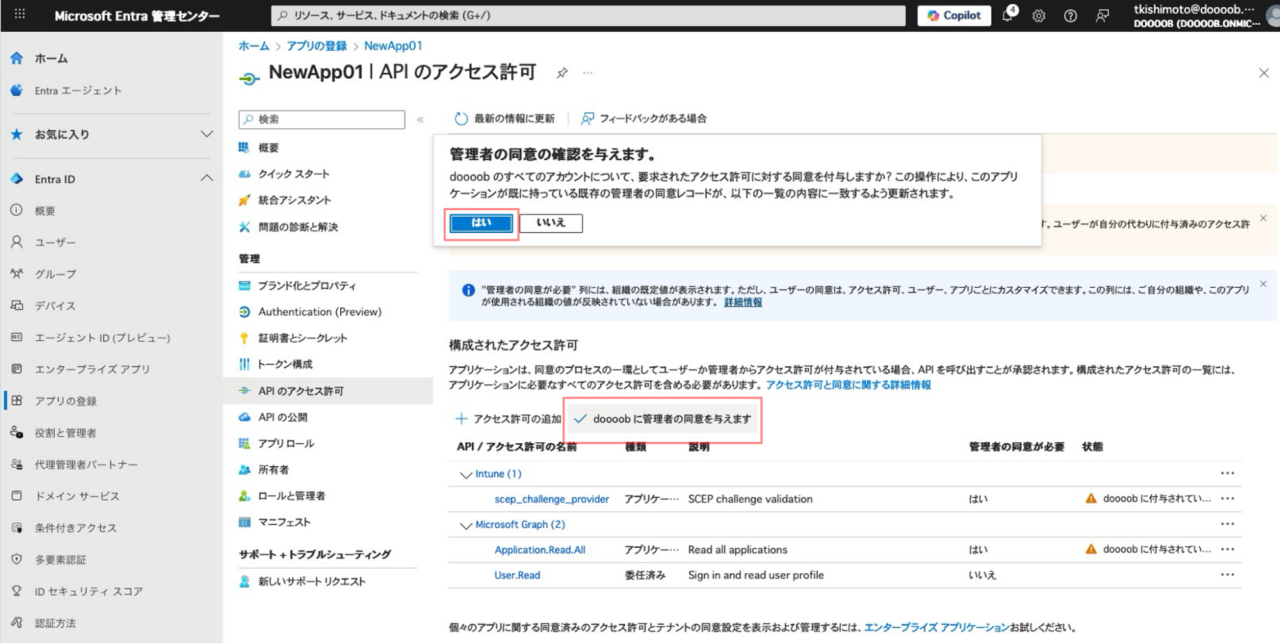Confirm consent by clicking はい
1280x644 pixels.
481,223
